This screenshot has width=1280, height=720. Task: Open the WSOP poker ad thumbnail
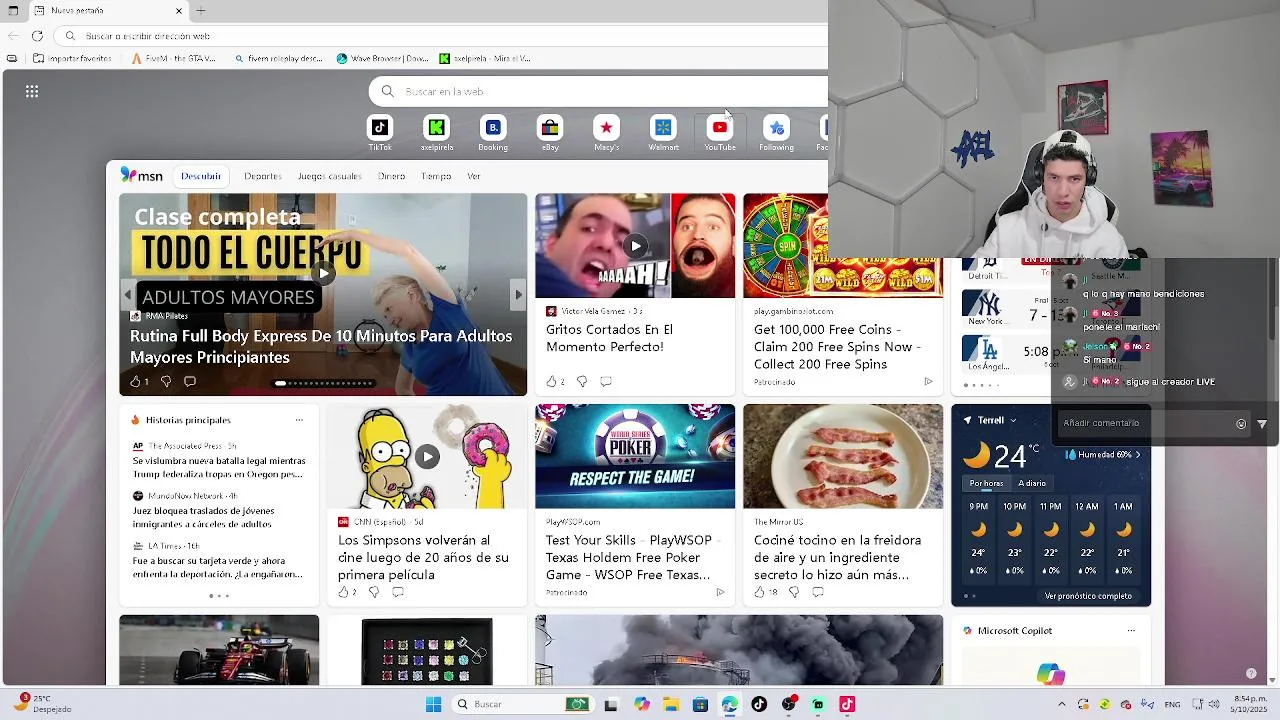point(635,456)
